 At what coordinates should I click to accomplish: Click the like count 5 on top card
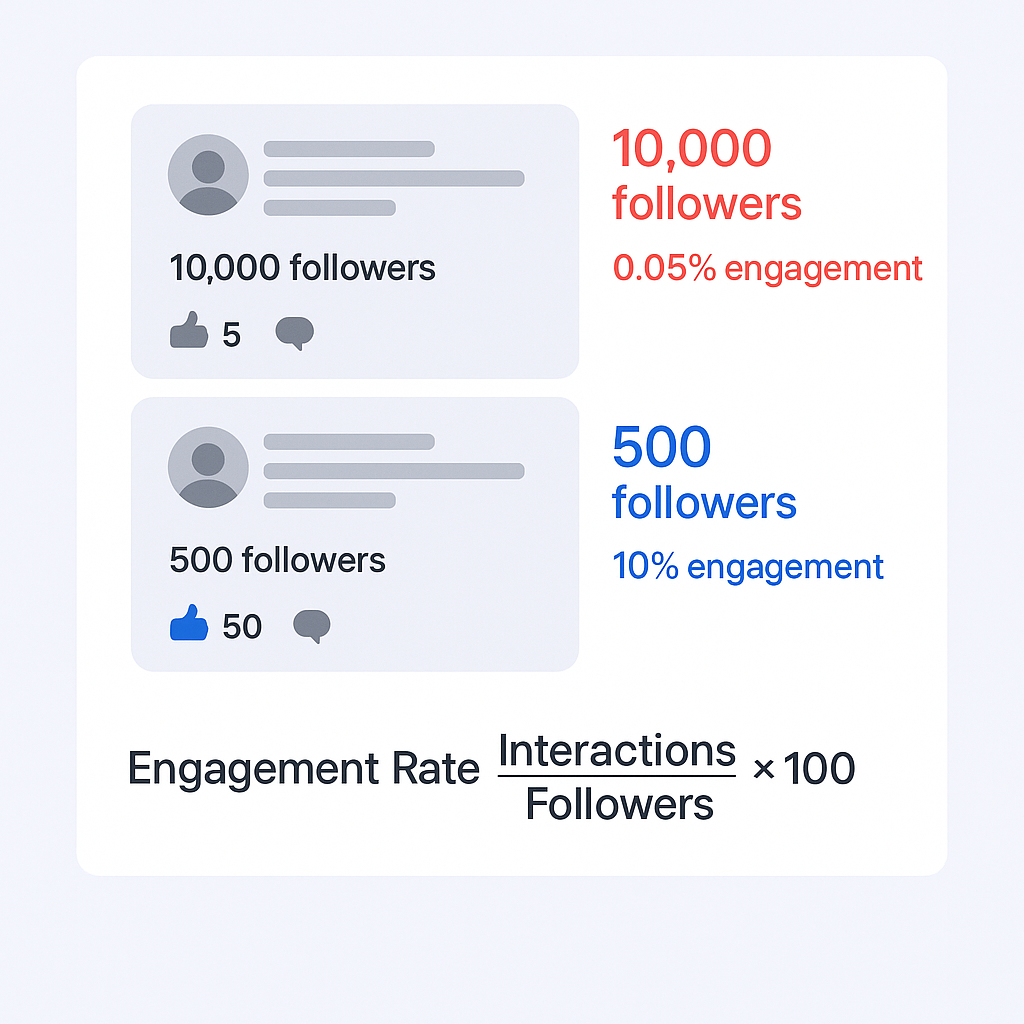click(232, 335)
